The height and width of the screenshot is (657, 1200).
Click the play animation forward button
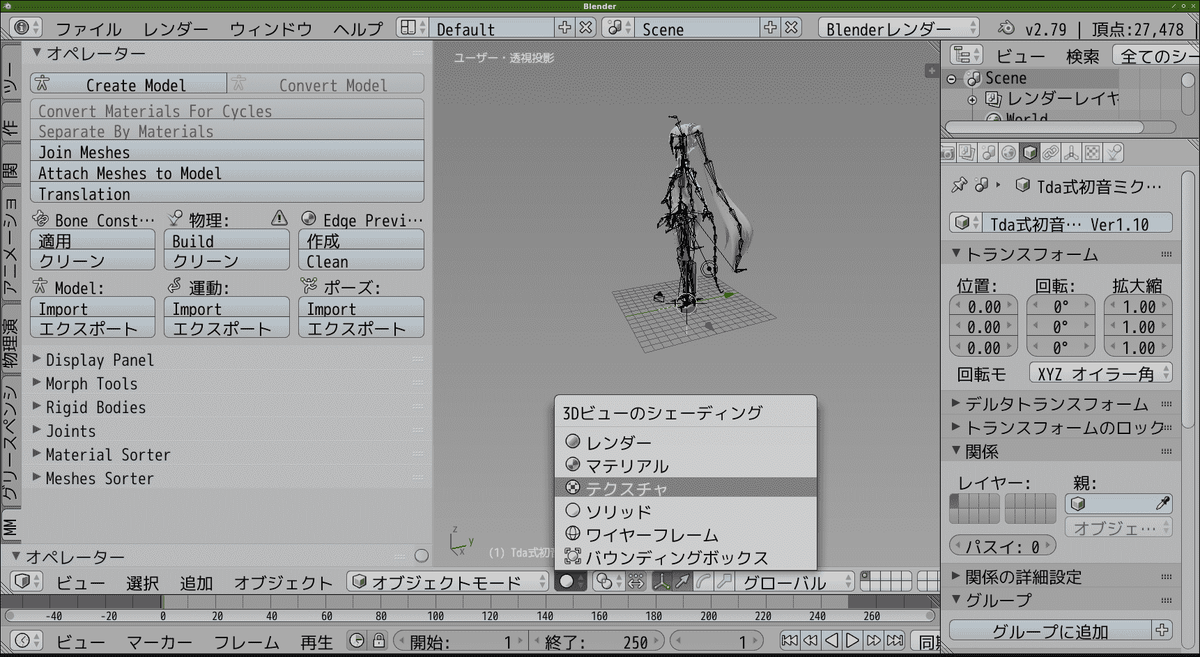pos(853,641)
